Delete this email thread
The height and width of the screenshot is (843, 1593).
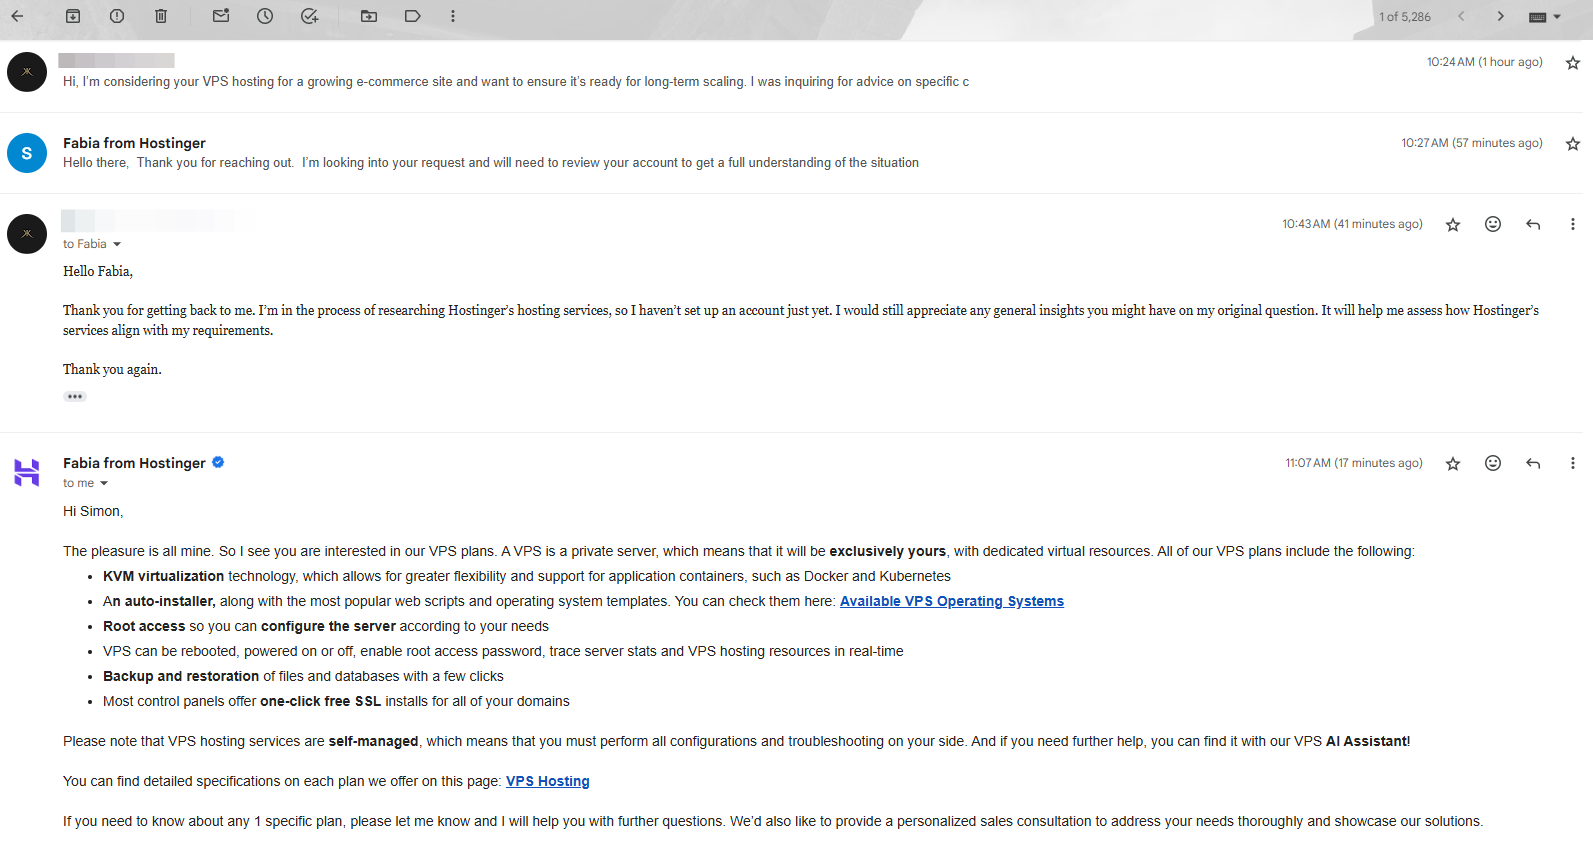pyautogui.click(x=160, y=16)
